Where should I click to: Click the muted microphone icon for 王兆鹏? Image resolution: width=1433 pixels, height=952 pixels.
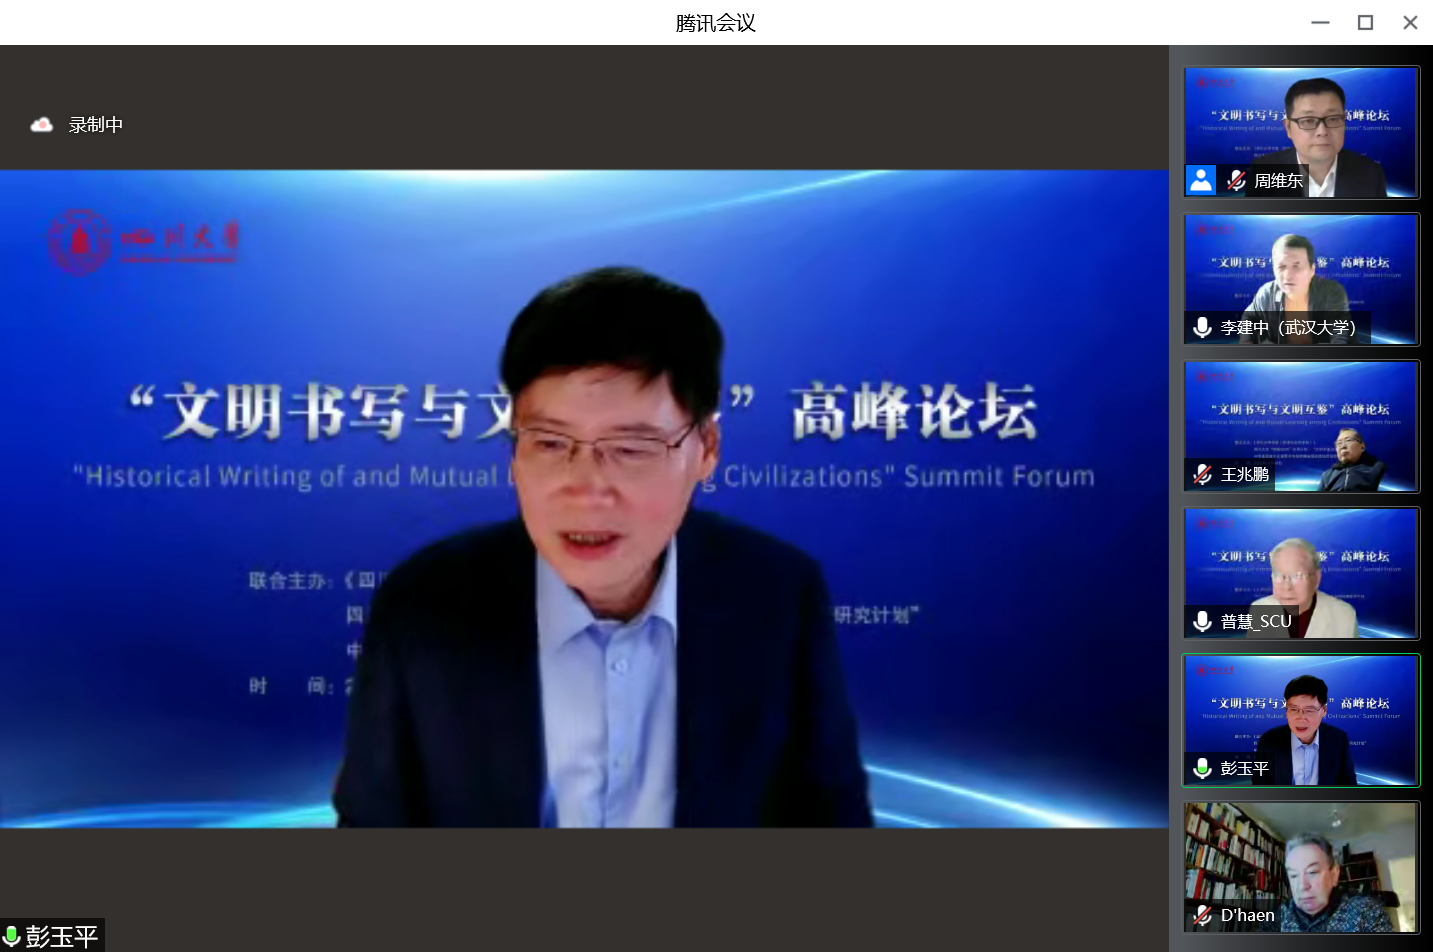(1203, 474)
